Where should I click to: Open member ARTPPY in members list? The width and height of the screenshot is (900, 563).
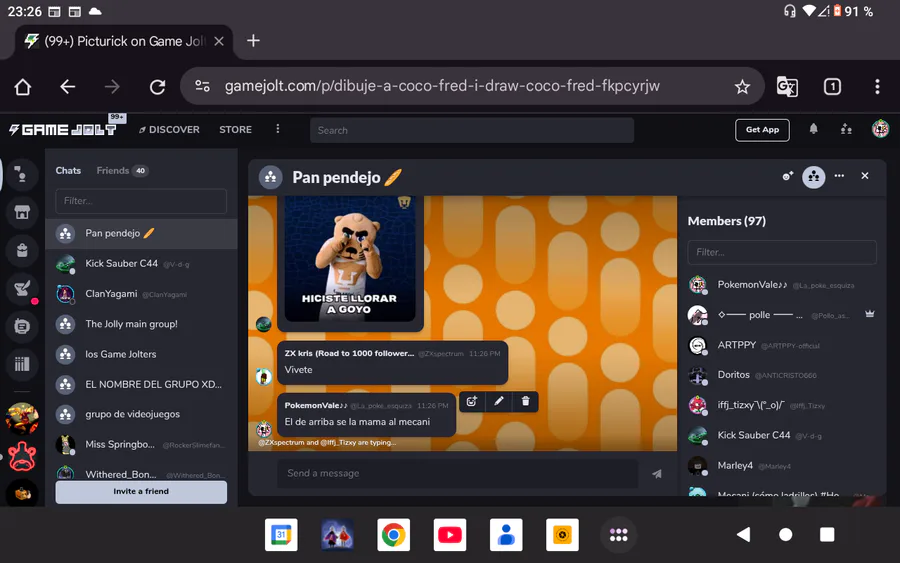point(782,345)
